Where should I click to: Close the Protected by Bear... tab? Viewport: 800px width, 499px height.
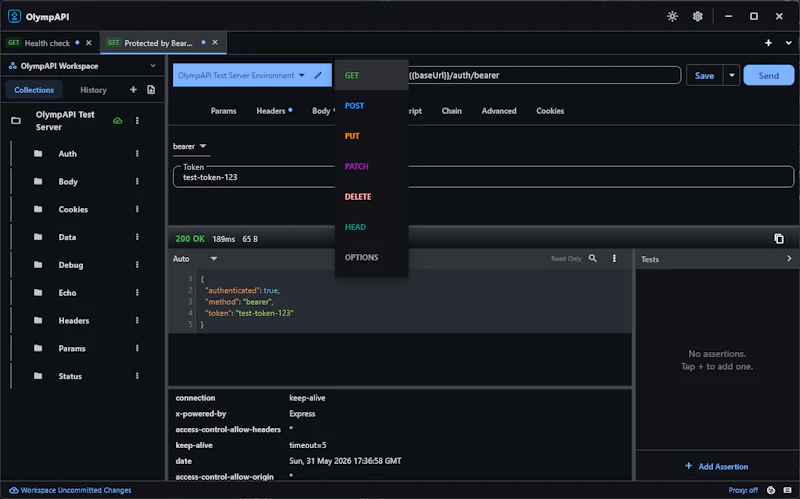[215, 42]
